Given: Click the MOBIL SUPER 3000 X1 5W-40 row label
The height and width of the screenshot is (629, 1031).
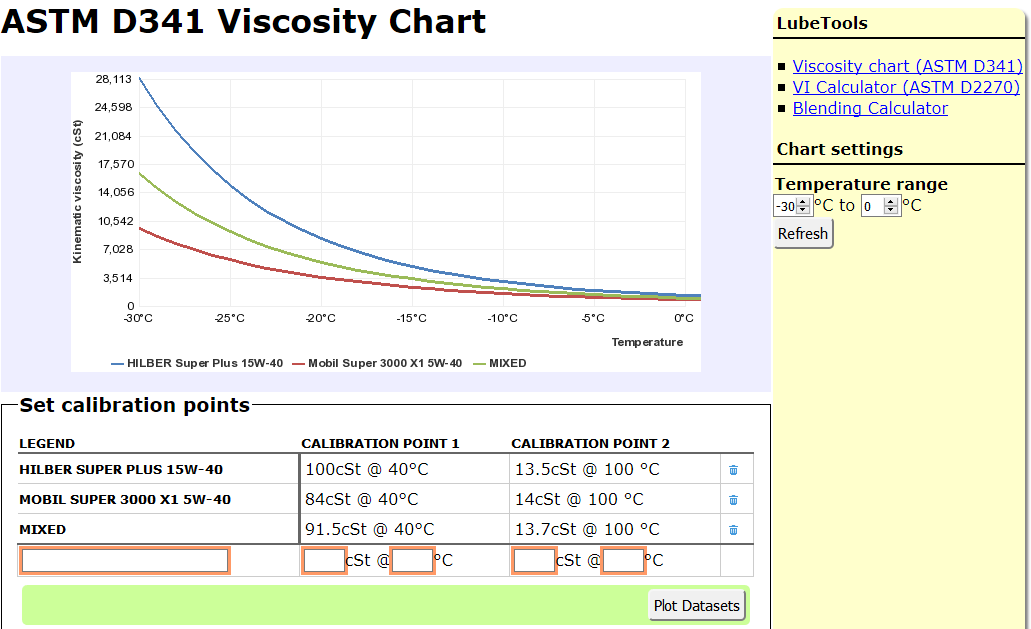Looking at the screenshot, I should [125, 500].
